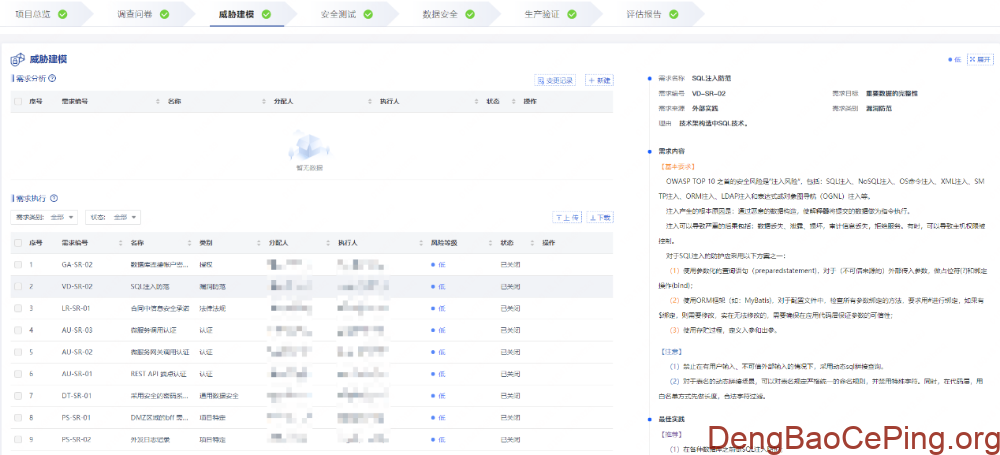Sort 需求执行 table by 执行人
Image resolution: width=1000 pixels, height=455 pixels.
point(422,243)
